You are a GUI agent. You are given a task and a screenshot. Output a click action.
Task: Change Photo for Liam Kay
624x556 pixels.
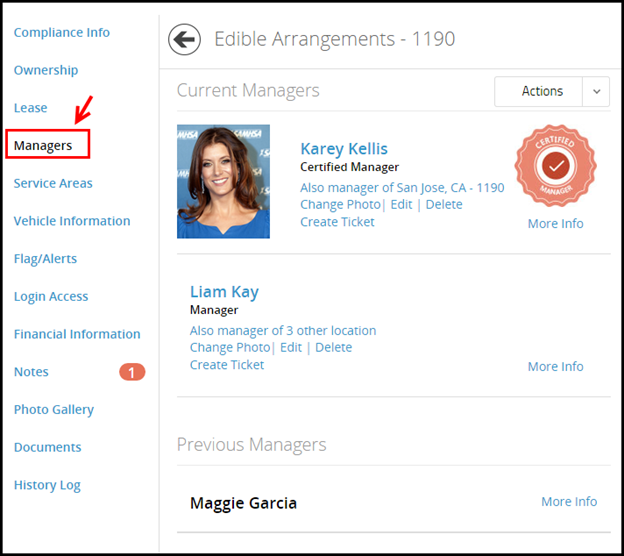pyautogui.click(x=230, y=347)
